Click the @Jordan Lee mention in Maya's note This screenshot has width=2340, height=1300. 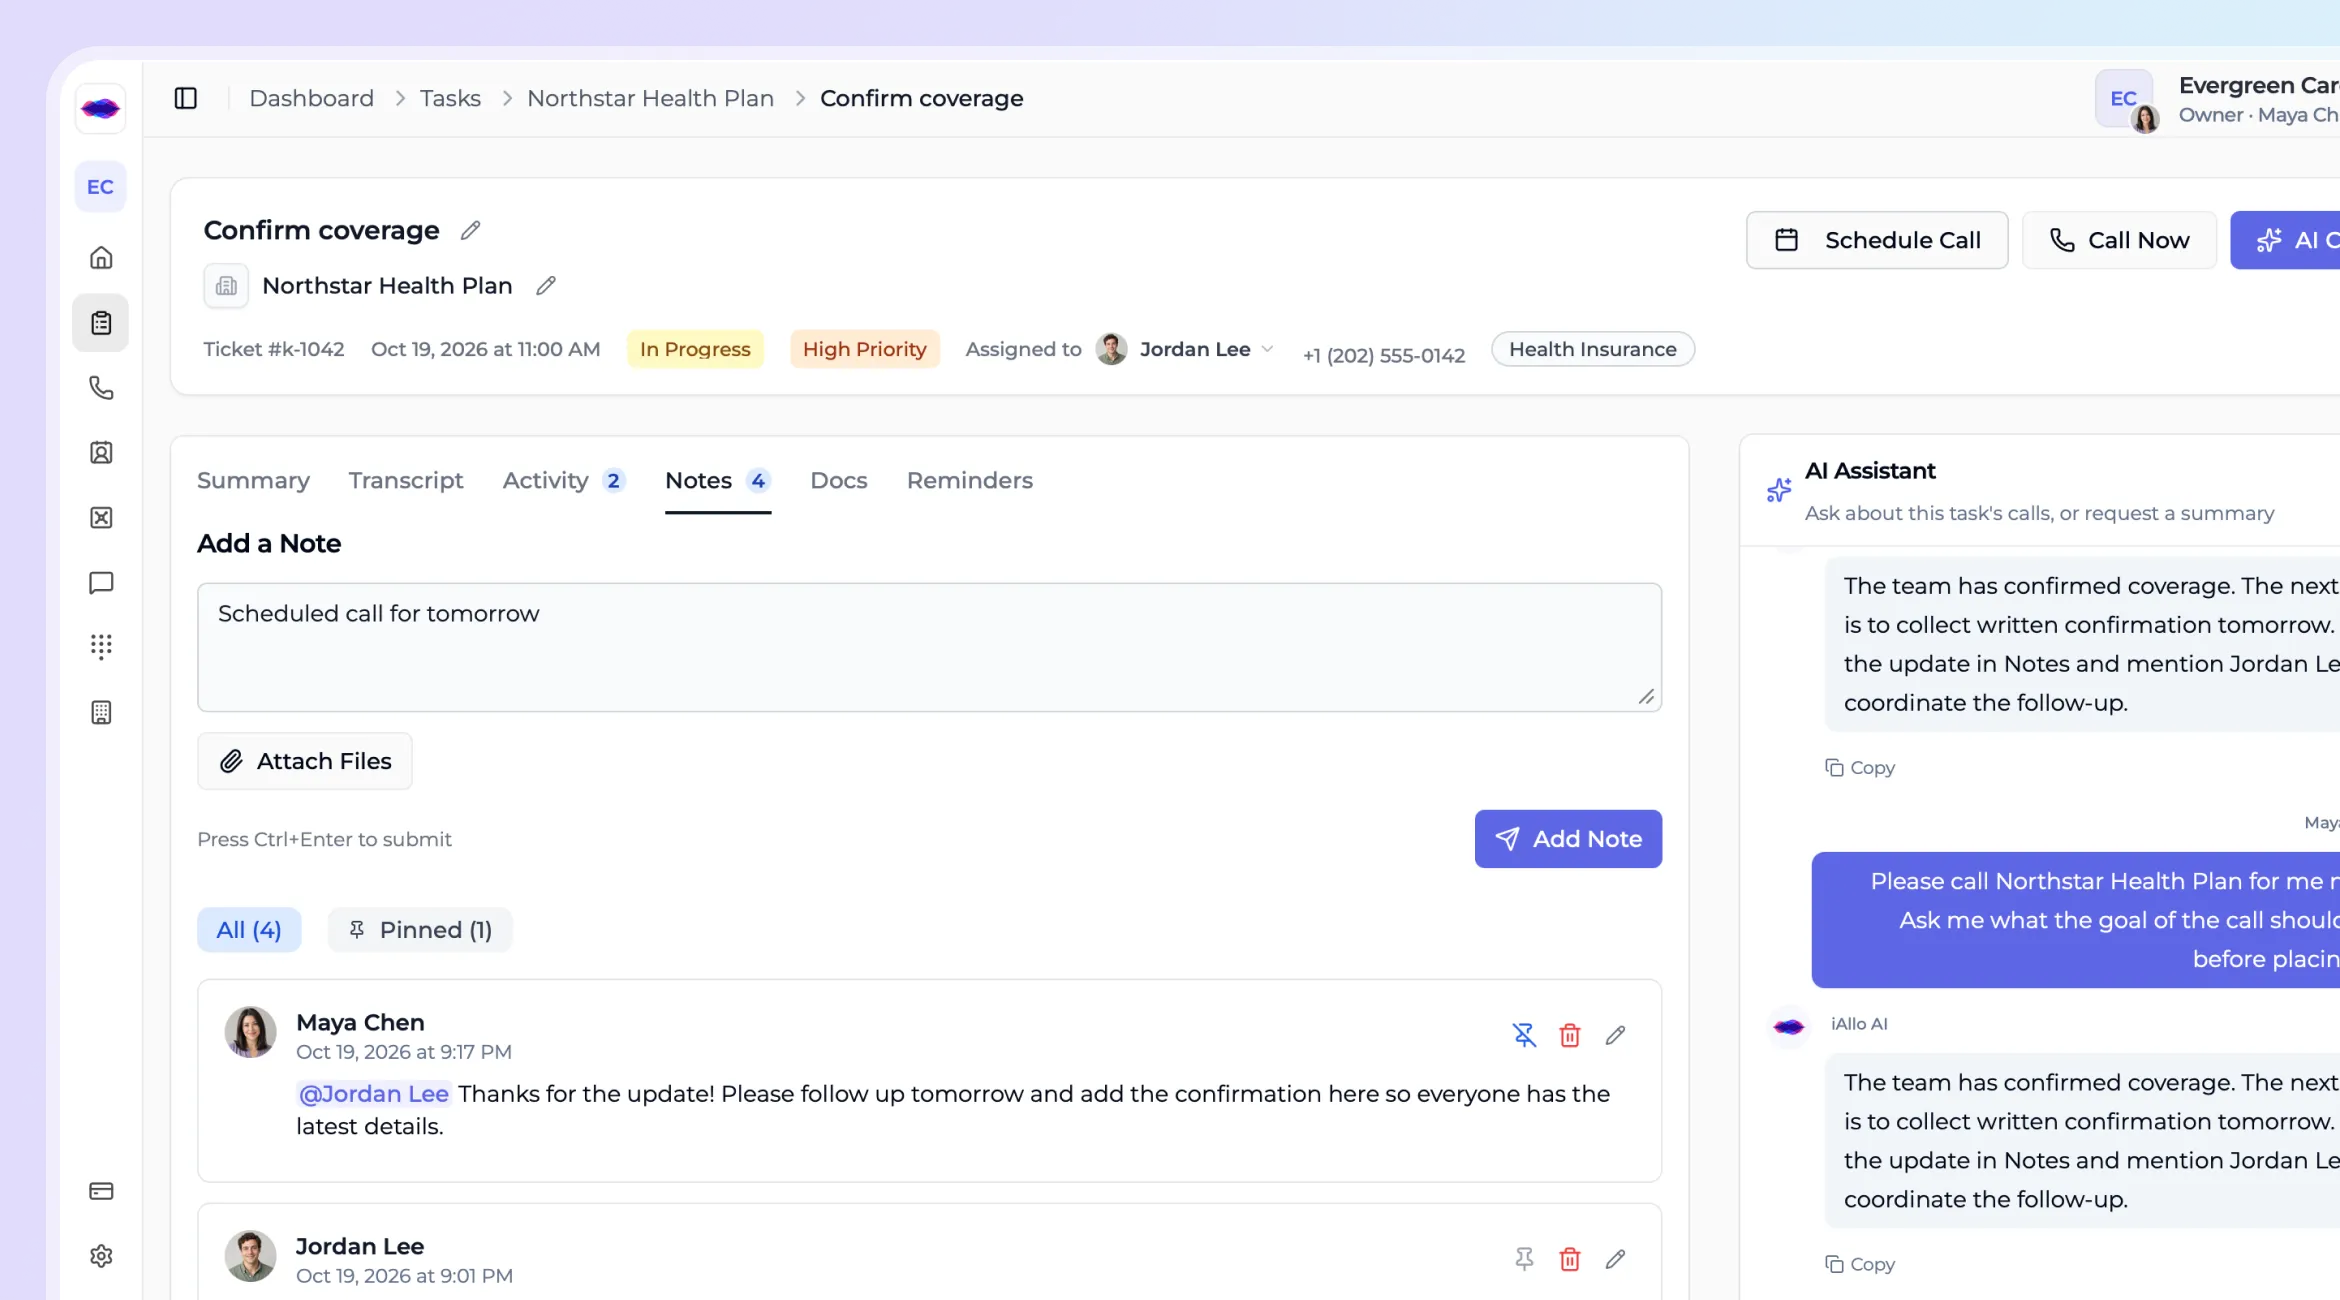click(374, 1094)
